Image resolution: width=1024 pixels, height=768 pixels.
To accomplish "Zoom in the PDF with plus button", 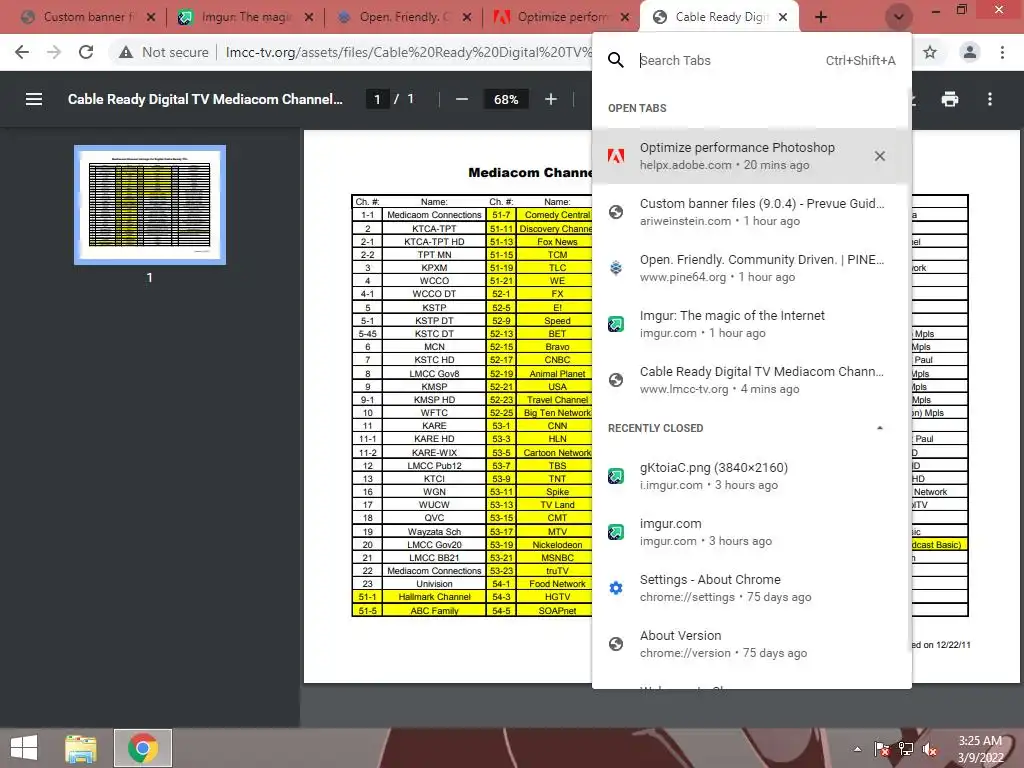I will [551, 99].
